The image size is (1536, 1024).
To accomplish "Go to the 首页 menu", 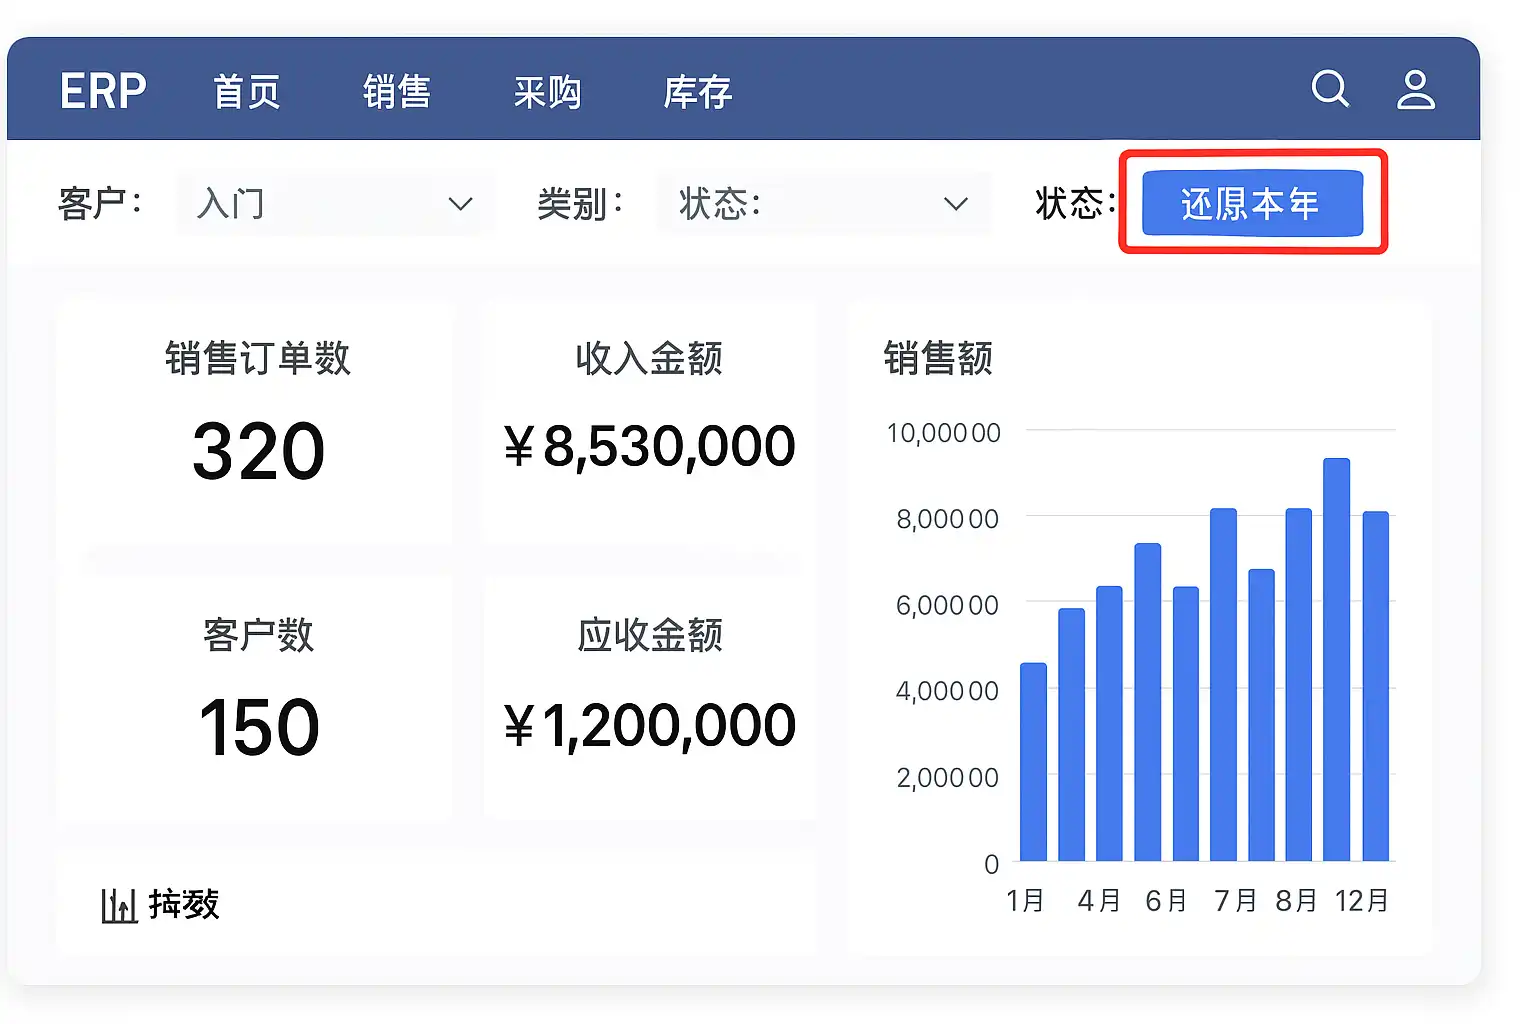I will pyautogui.click(x=247, y=92).
